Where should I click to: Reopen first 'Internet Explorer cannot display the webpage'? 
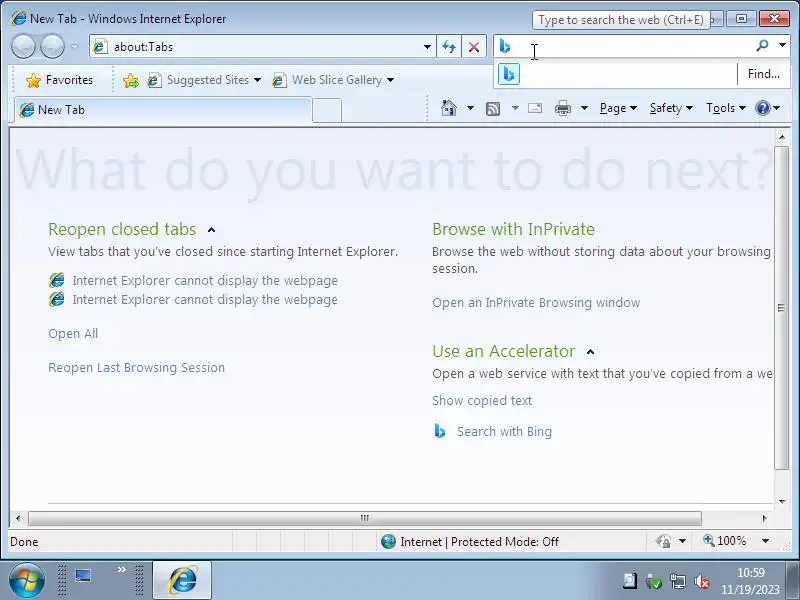pos(205,281)
